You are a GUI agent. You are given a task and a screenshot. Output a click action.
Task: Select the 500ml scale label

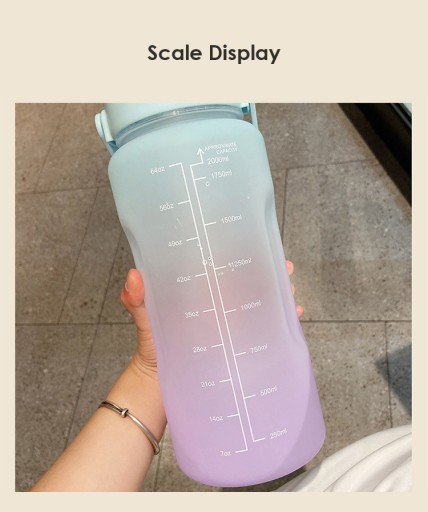[269, 392]
